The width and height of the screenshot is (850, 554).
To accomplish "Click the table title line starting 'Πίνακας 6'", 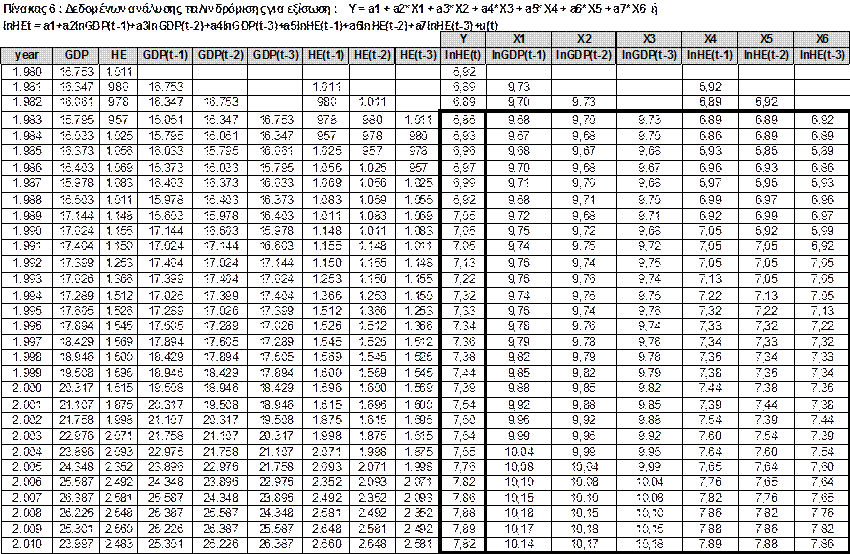I will tap(330, 9).
